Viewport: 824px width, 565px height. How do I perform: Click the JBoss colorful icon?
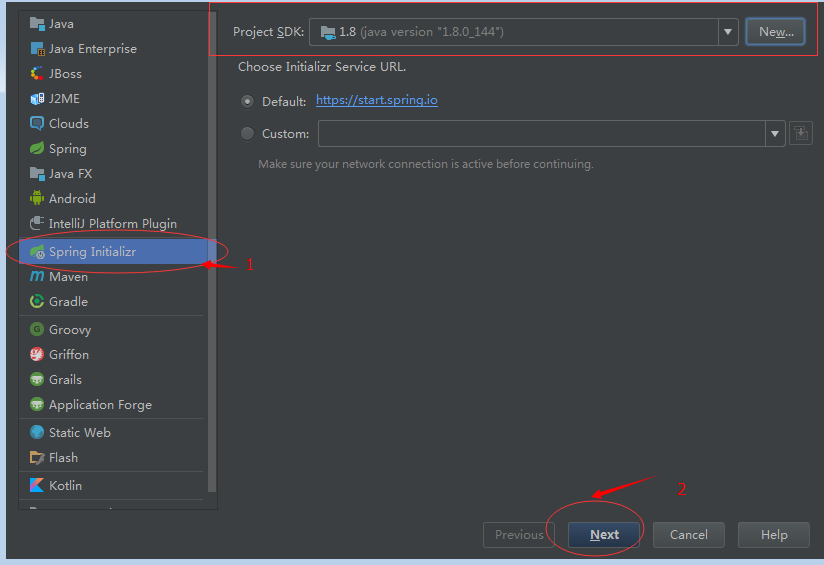[37, 74]
